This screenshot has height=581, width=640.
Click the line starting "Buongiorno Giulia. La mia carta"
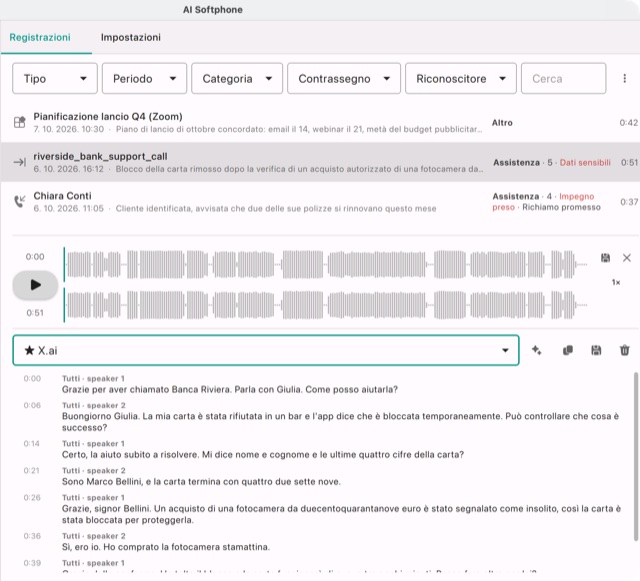tap(340, 422)
